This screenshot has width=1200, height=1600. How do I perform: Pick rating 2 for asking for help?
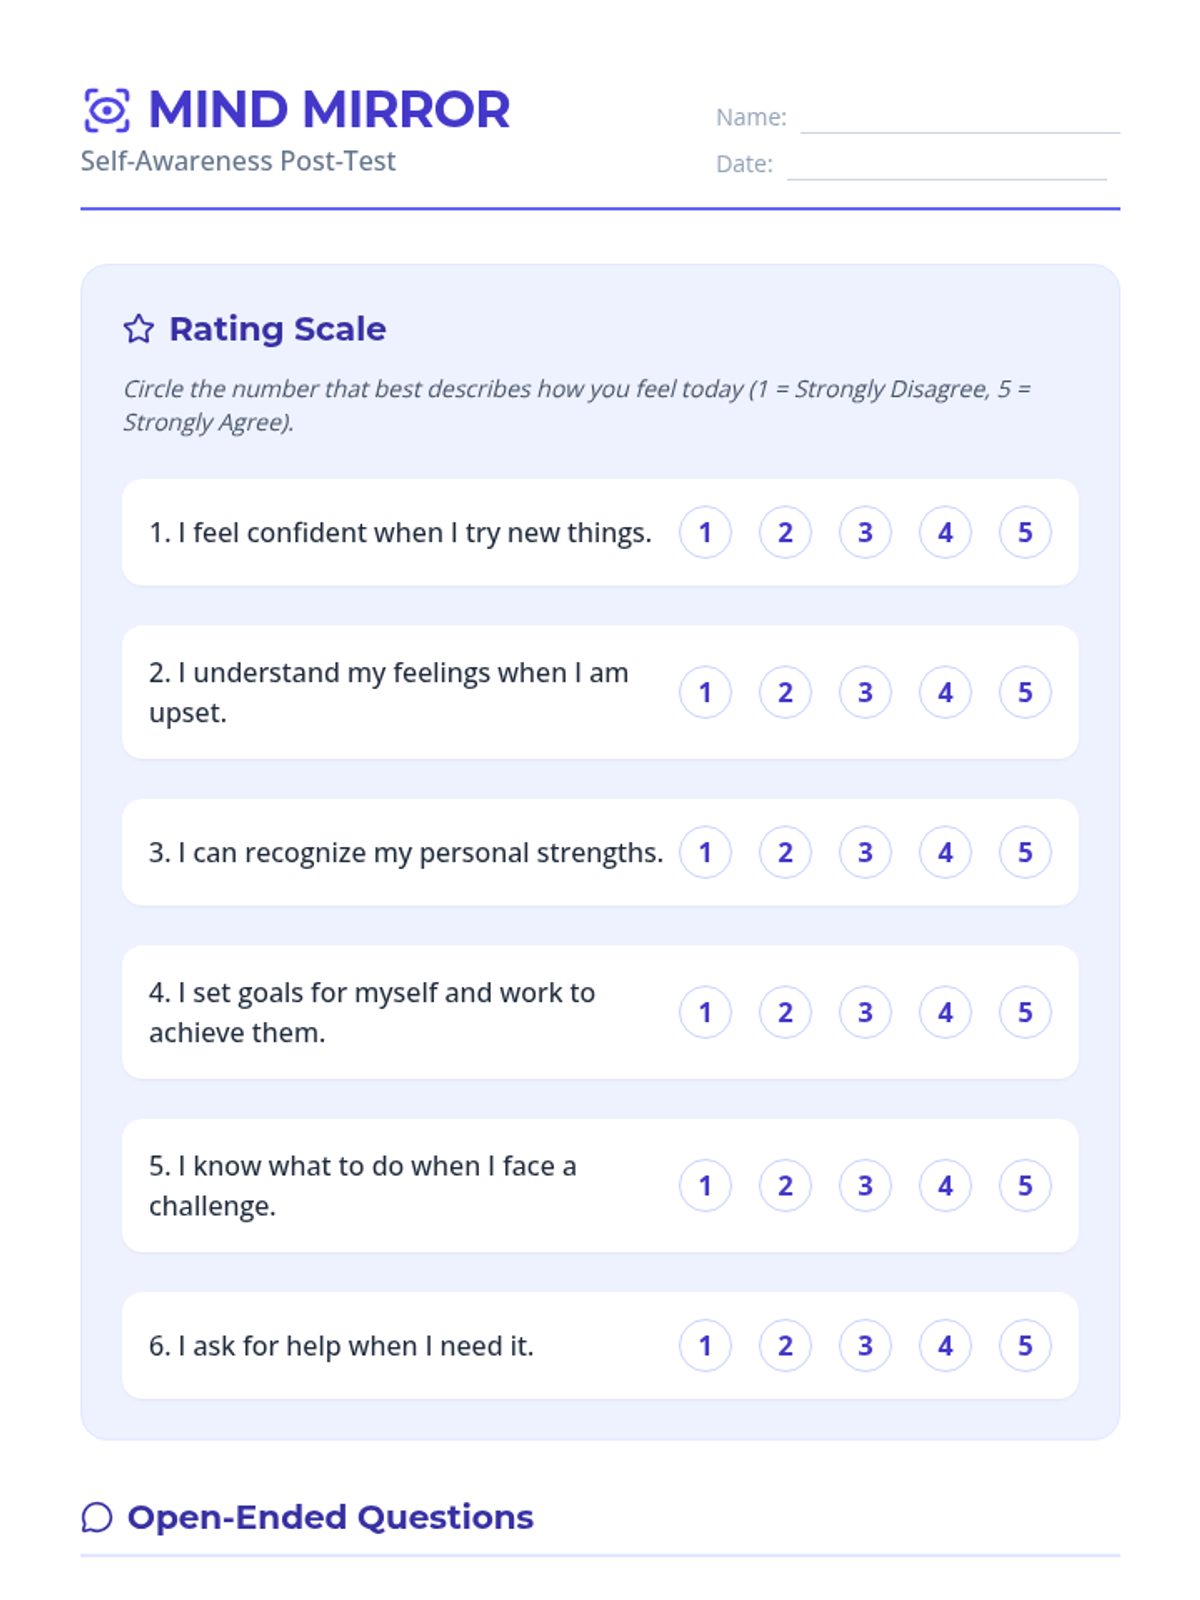point(785,1345)
